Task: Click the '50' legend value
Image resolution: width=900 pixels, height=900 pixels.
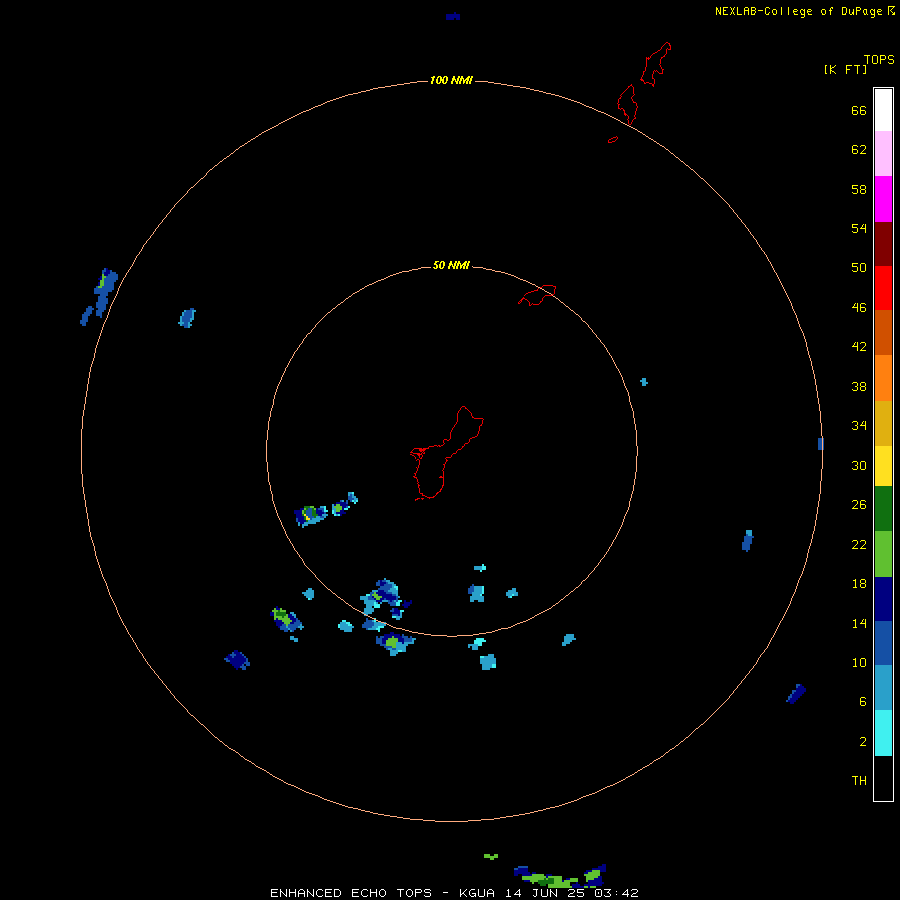Action: [859, 267]
